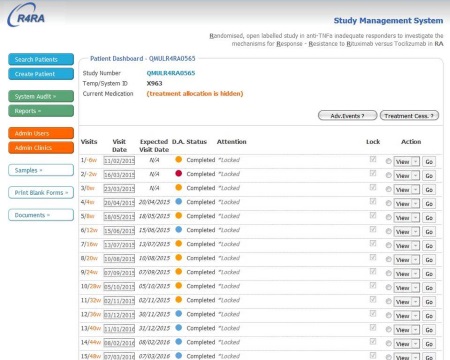
Task: Open View action dropdown for visit 4/4w
Action: click(406, 204)
